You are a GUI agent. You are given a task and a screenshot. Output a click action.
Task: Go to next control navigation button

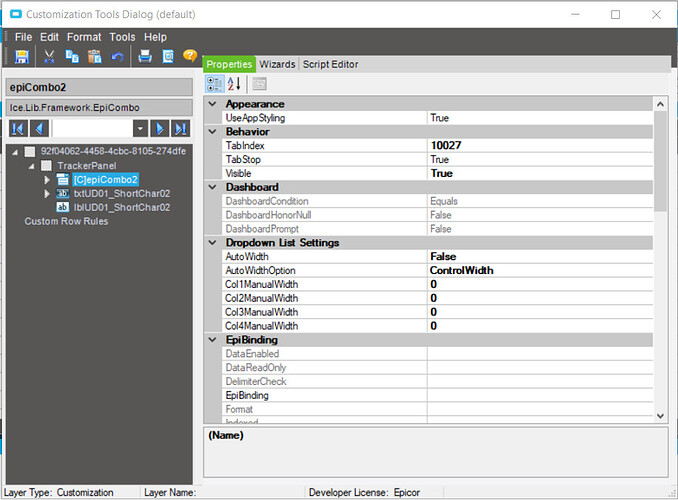pos(160,128)
